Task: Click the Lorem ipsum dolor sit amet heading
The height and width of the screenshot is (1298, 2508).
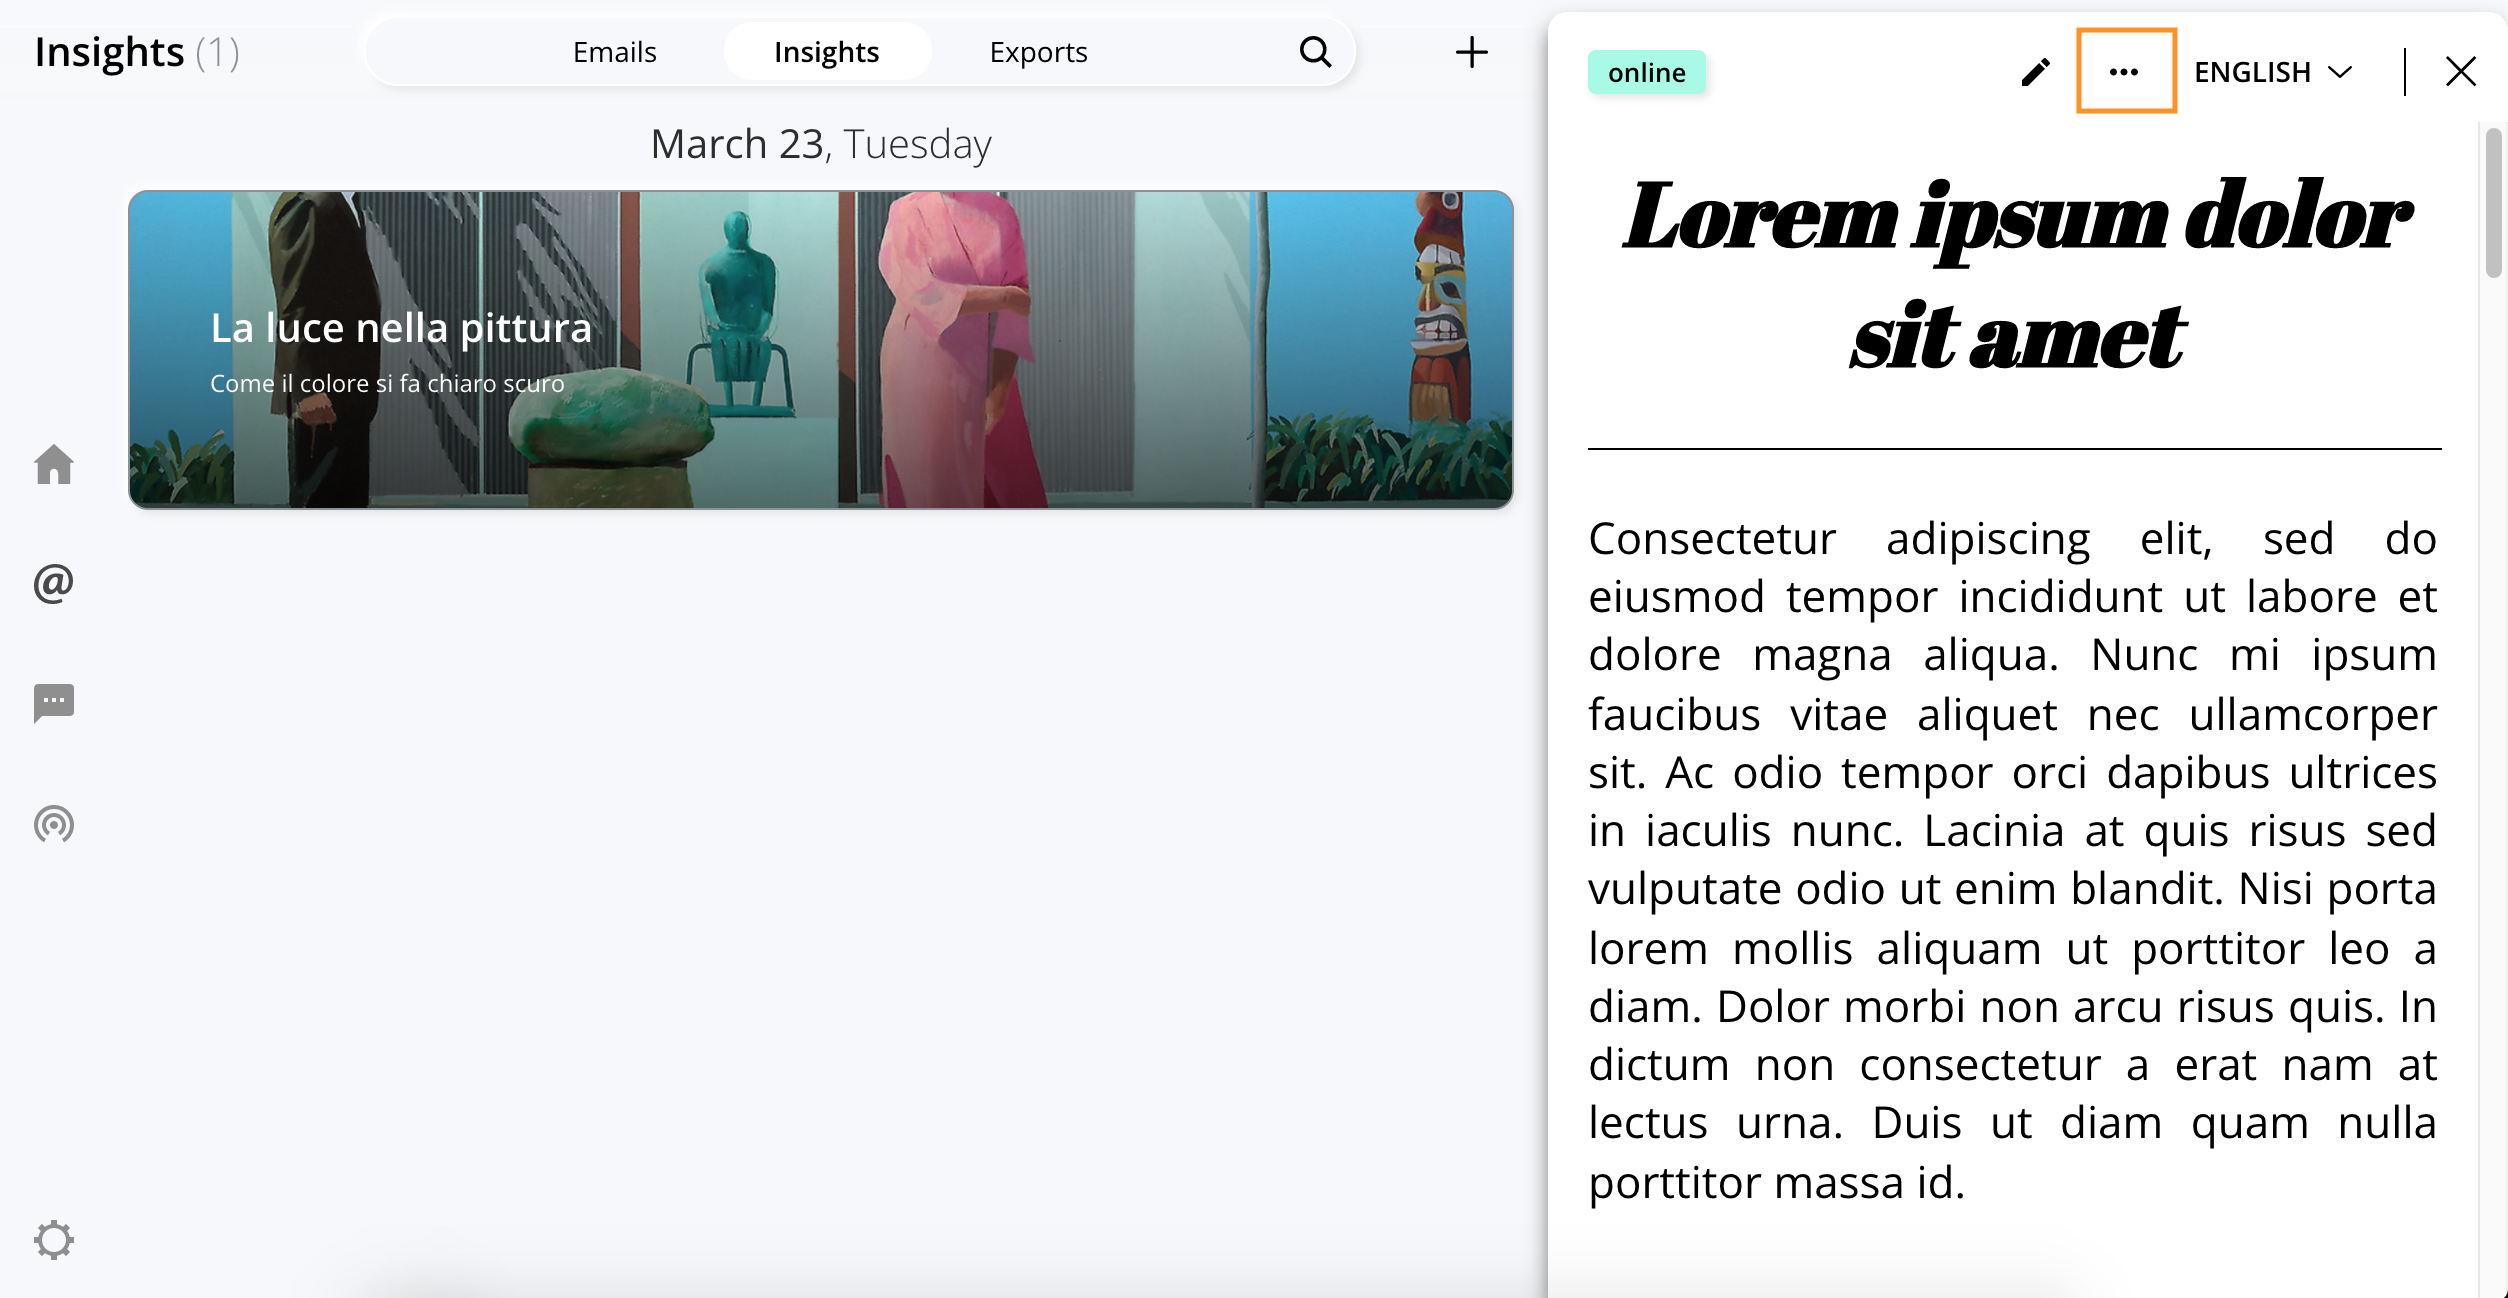Action: tap(2016, 275)
